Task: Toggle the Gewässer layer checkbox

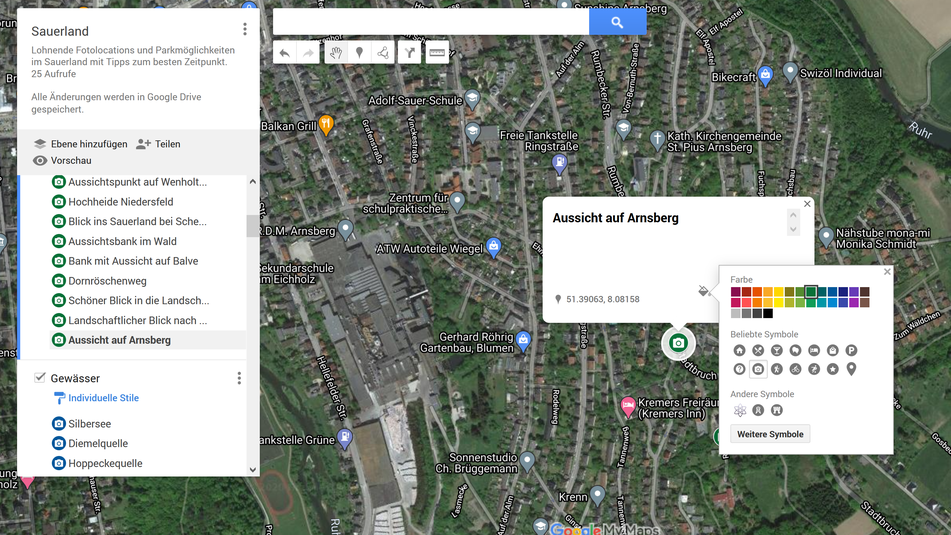Action: [39, 377]
